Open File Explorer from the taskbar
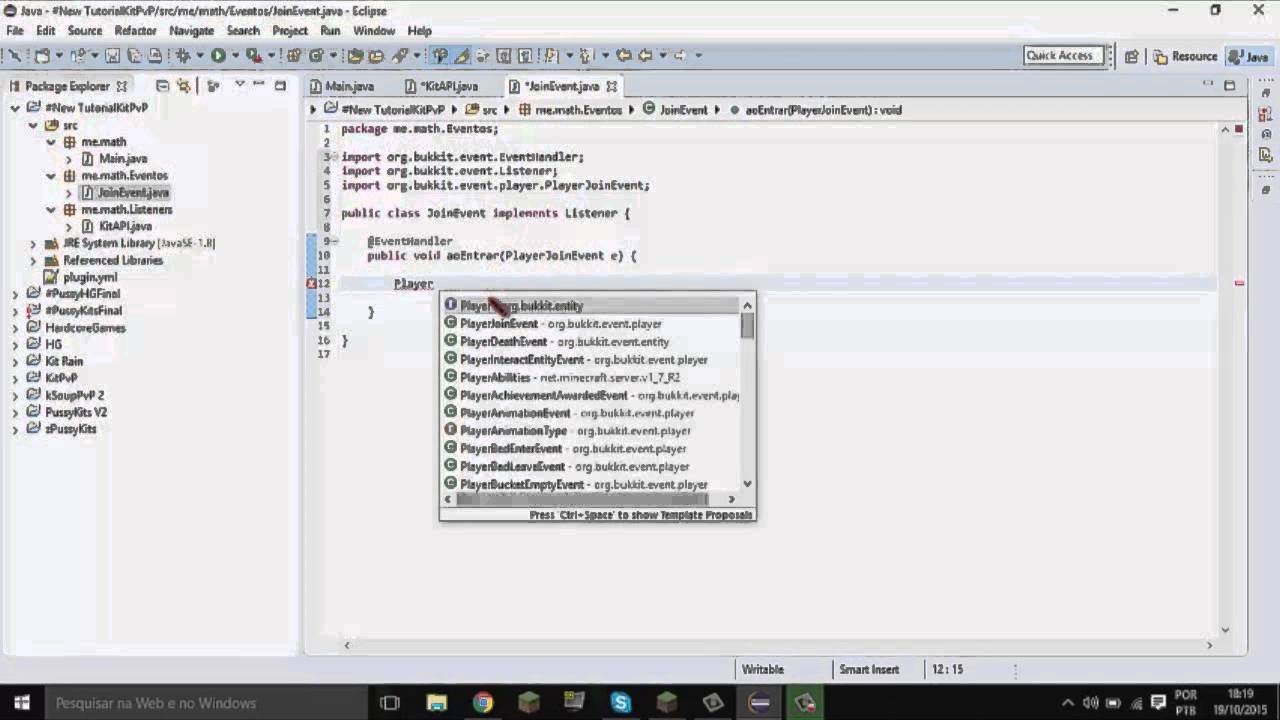This screenshot has width=1280, height=720. 437,703
